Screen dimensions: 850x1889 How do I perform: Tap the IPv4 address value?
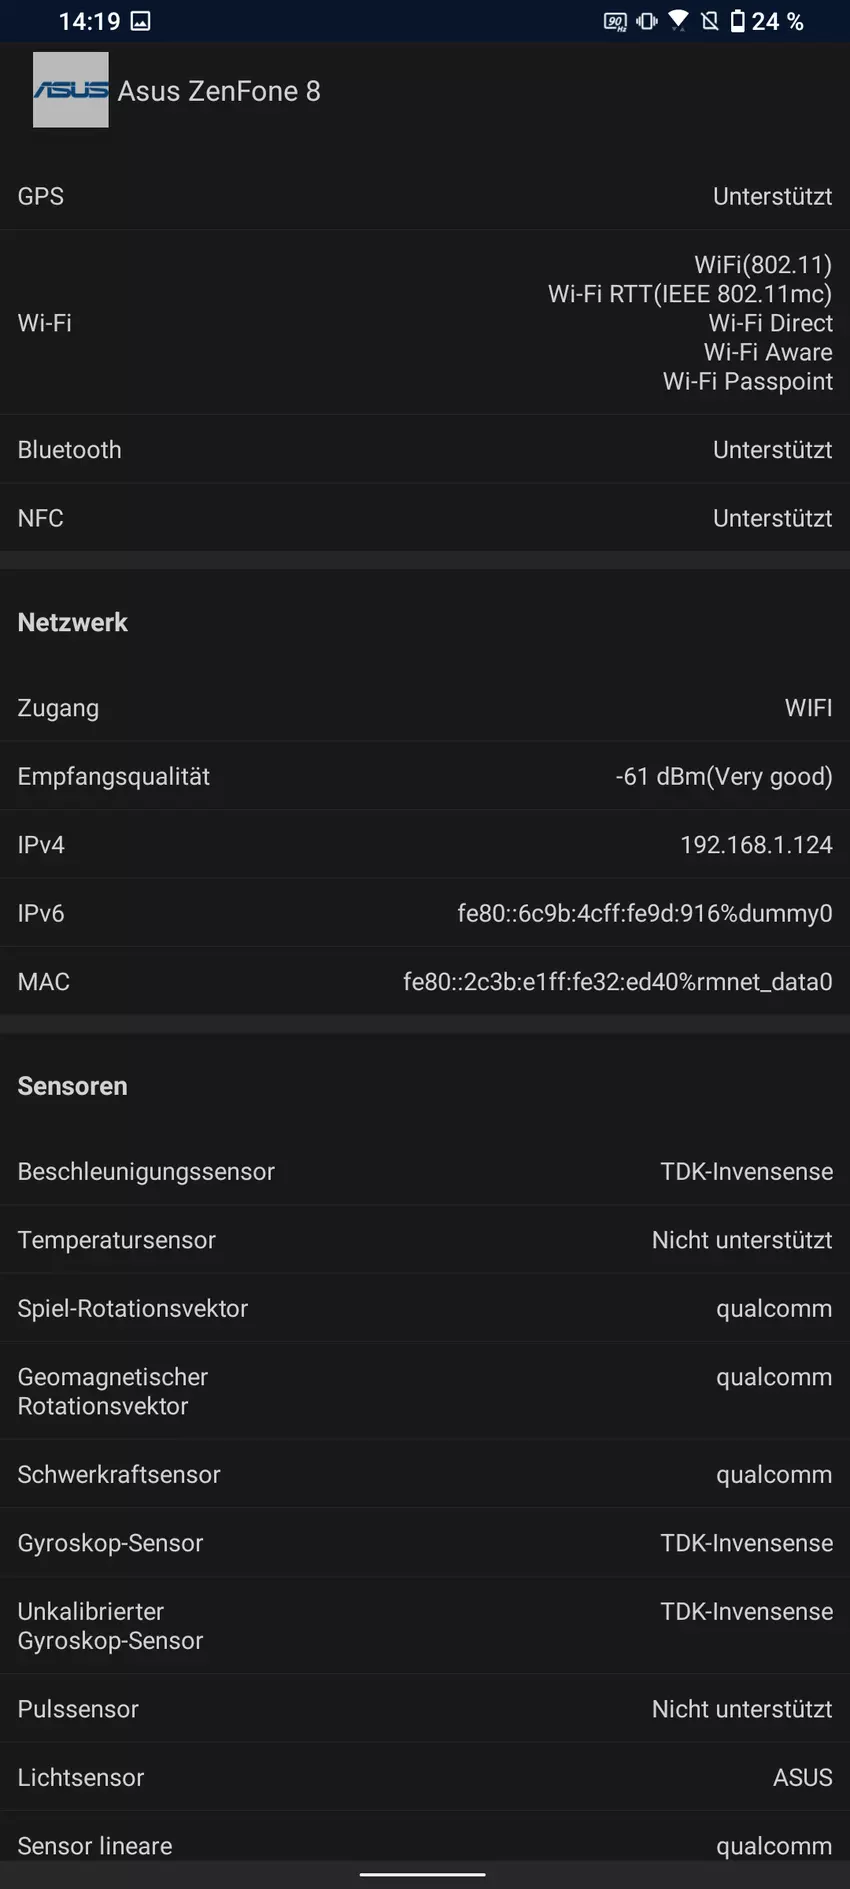756,845
